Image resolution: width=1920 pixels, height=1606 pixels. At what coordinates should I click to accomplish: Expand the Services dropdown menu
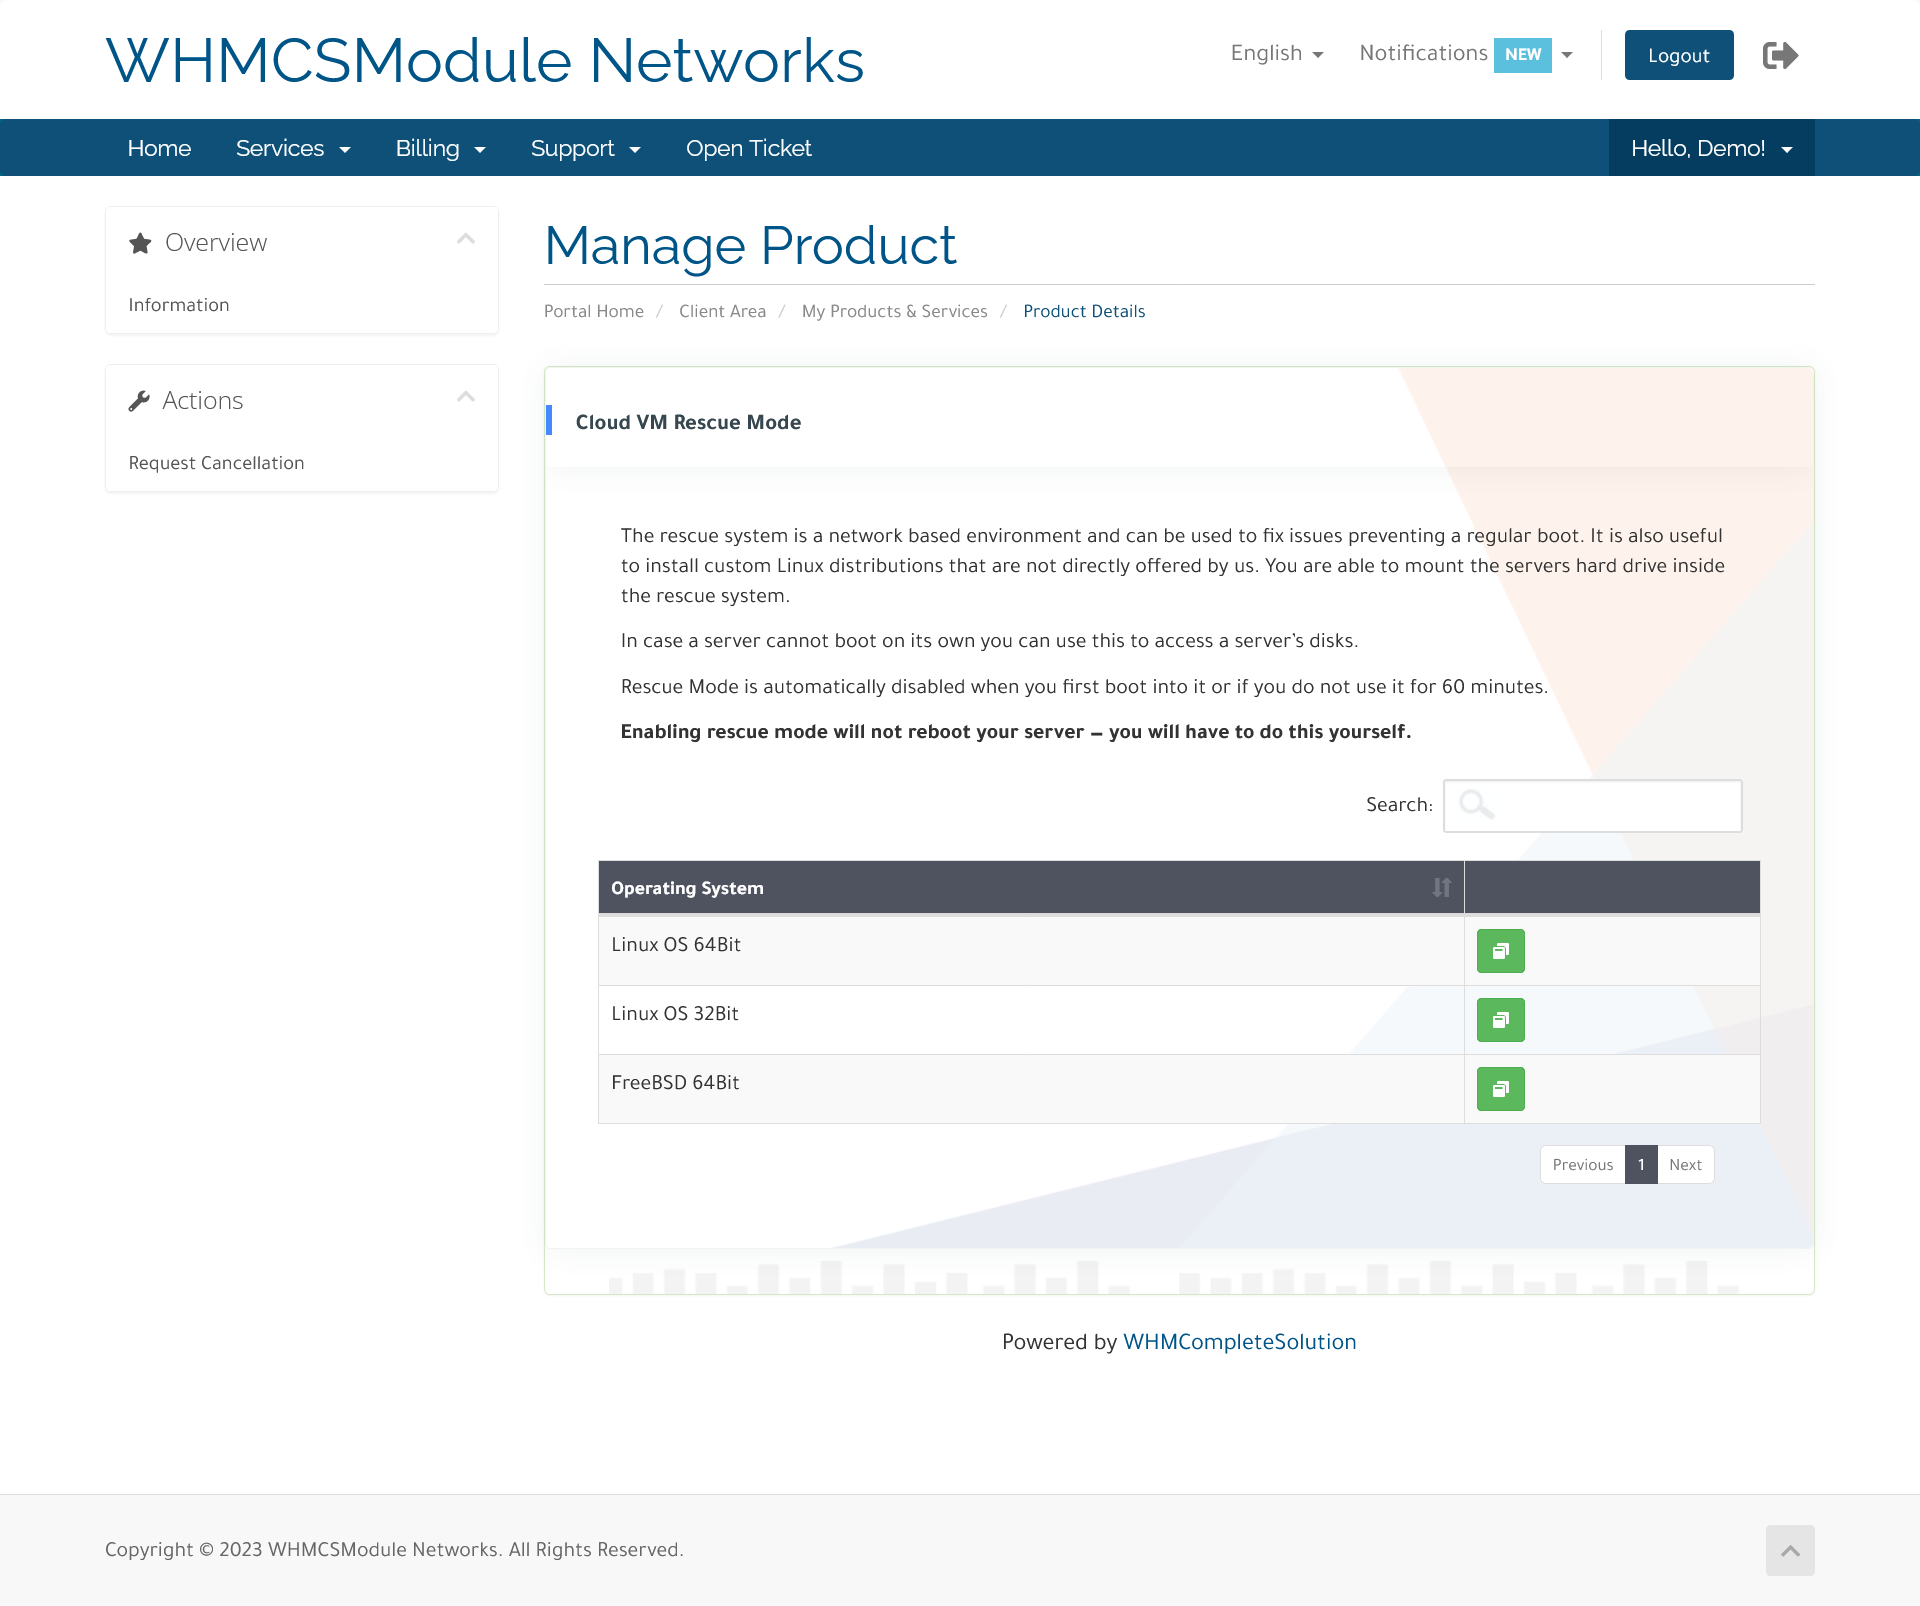click(x=292, y=147)
